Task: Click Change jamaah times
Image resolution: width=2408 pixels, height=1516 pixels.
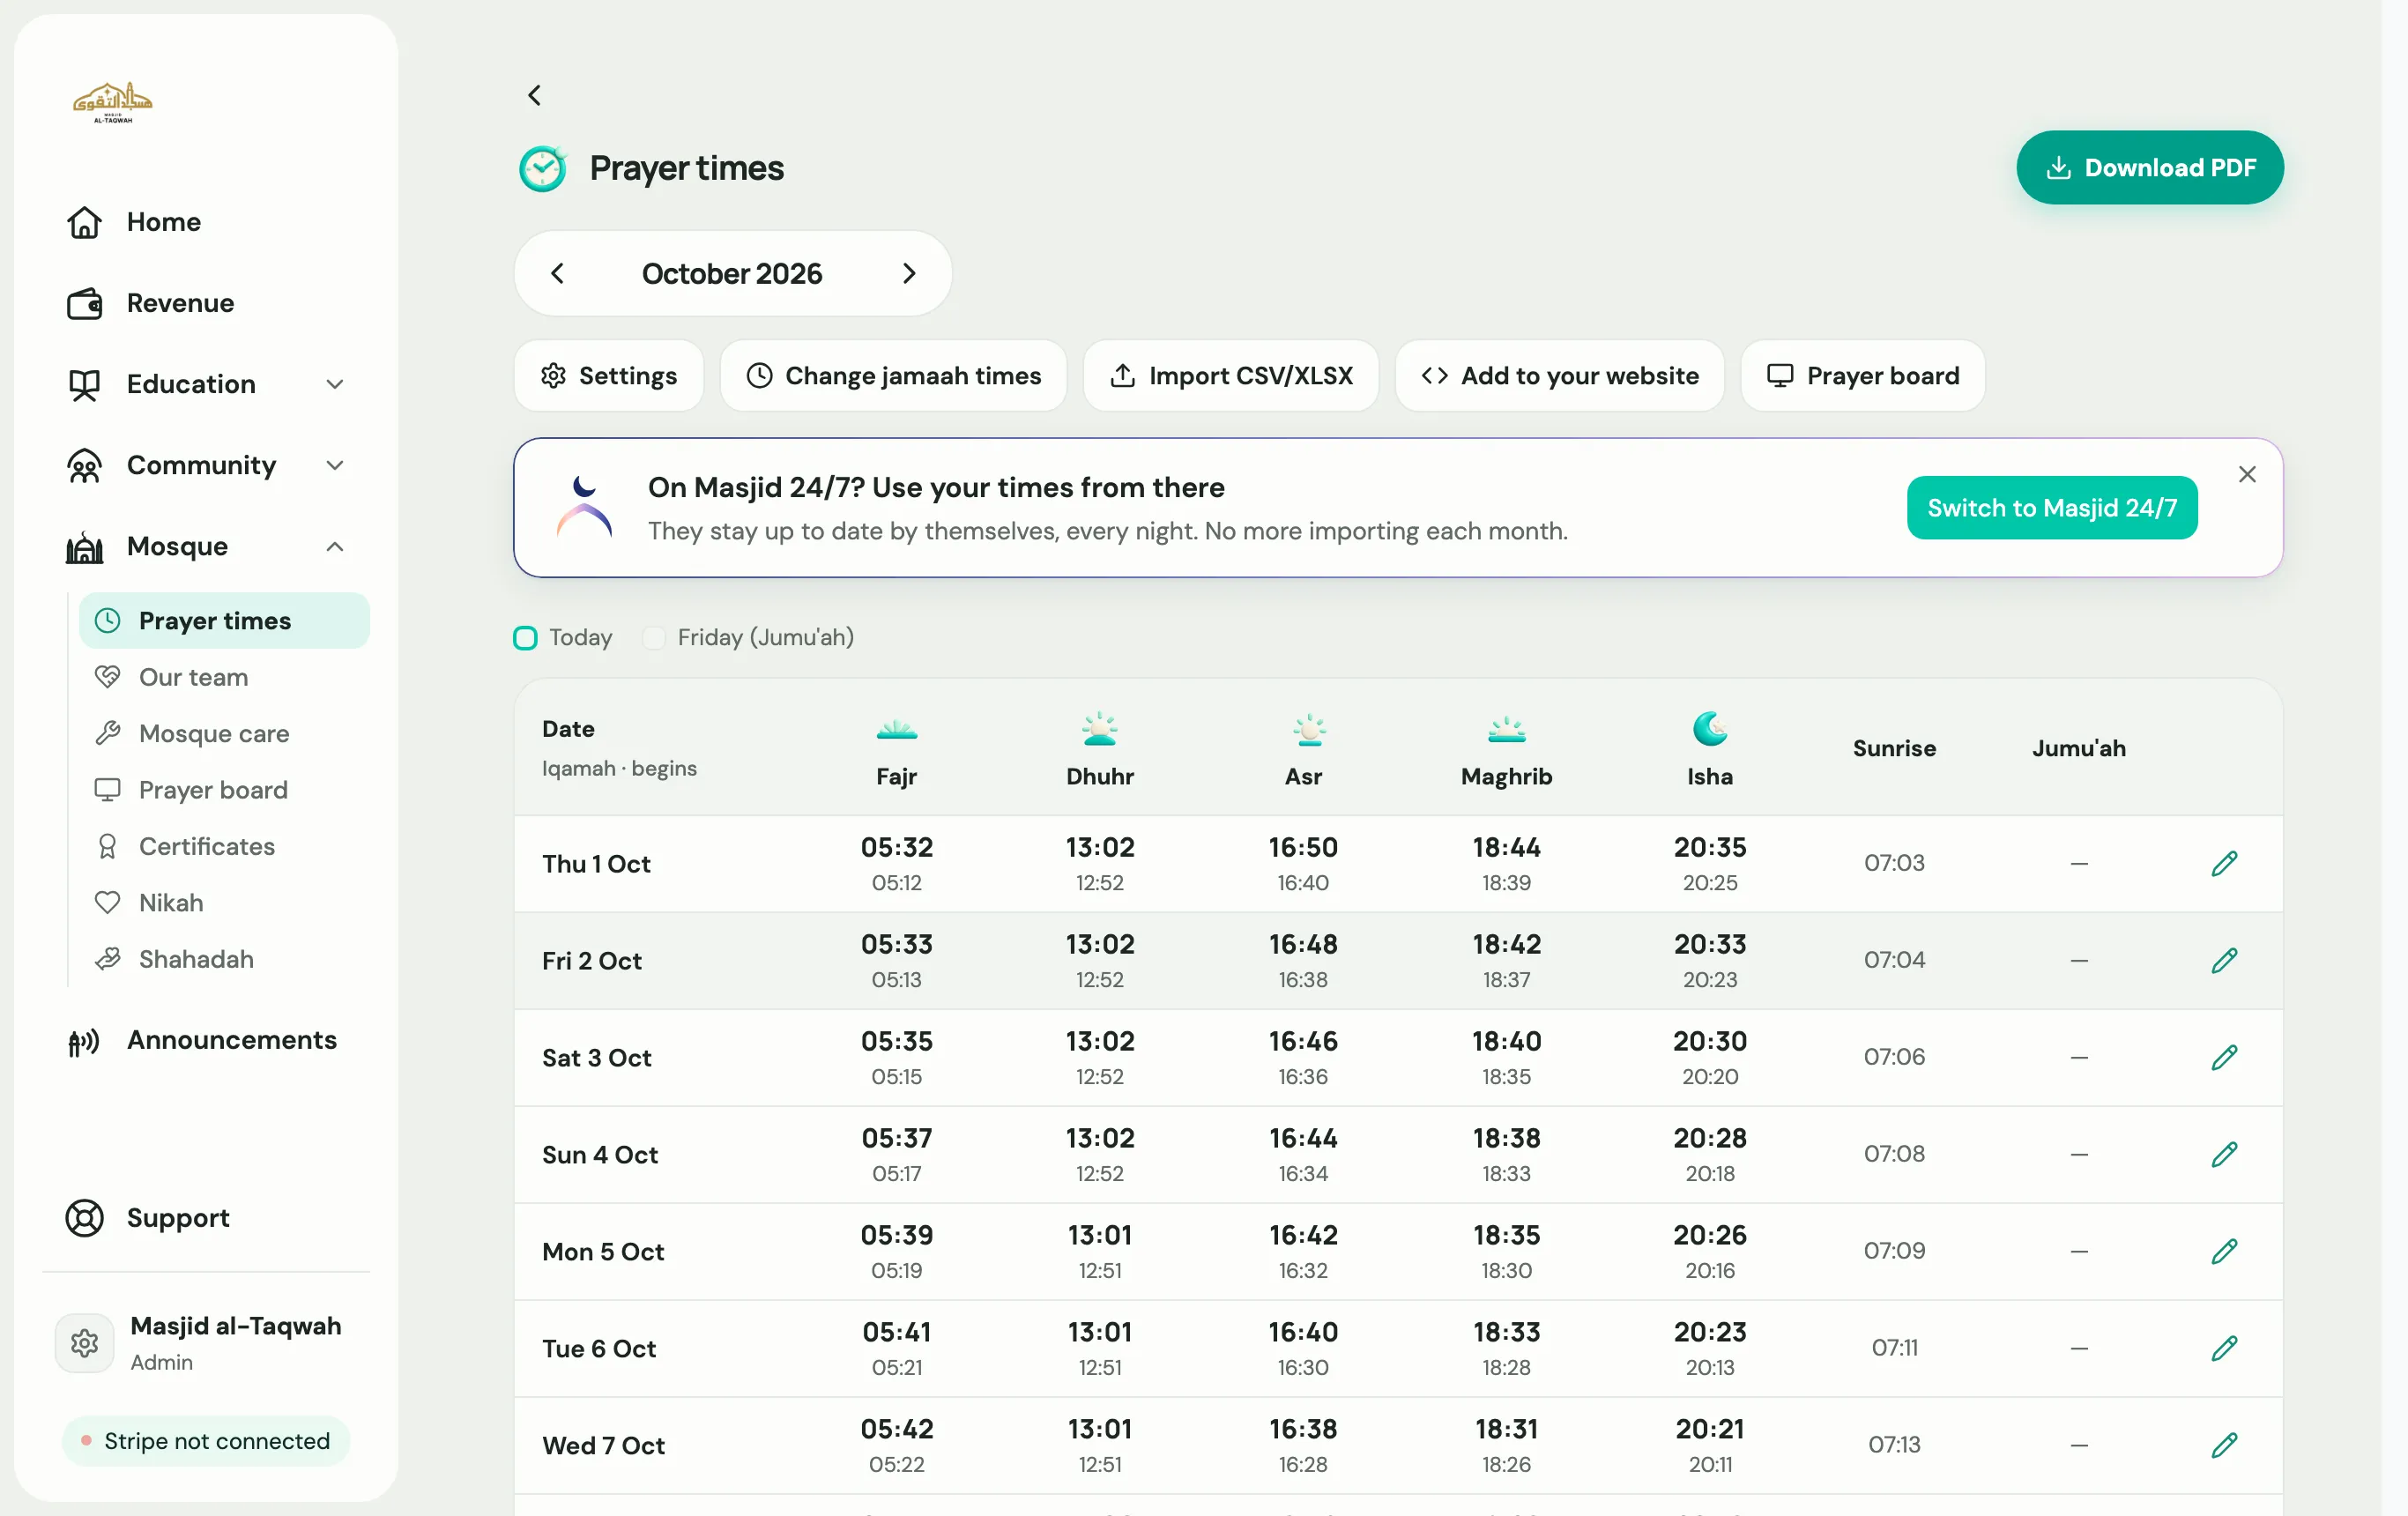Action: coord(893,376)
